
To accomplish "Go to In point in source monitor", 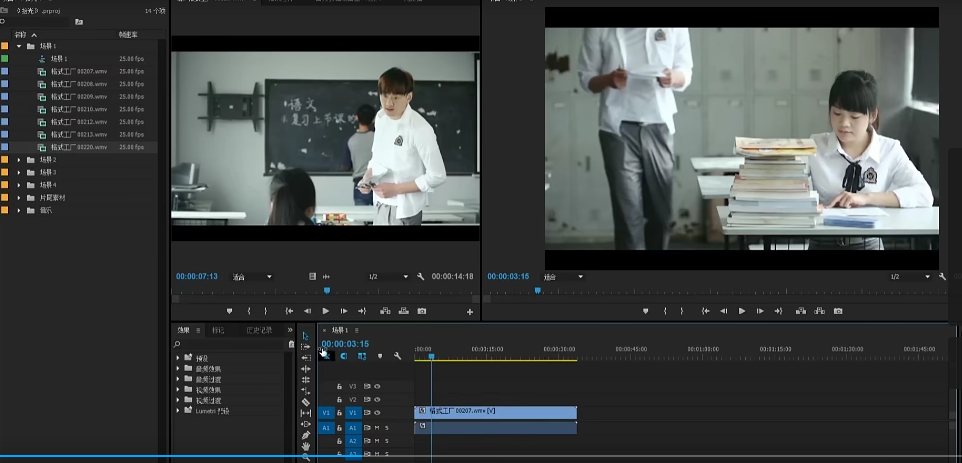I will coord(290,311).
